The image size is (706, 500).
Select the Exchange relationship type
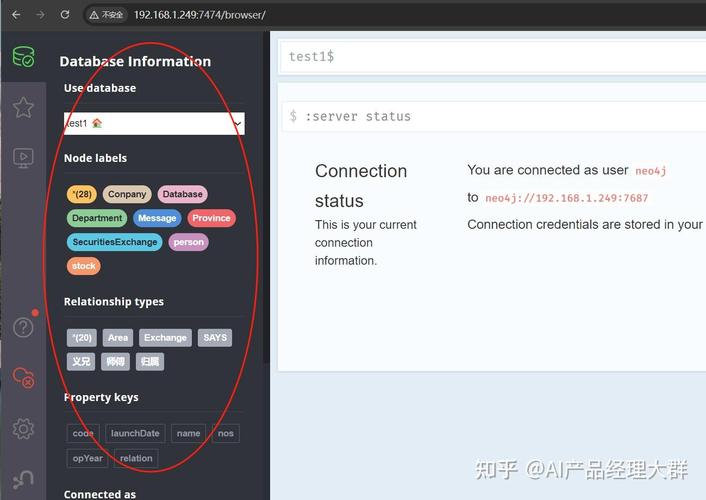pos(165,337)
